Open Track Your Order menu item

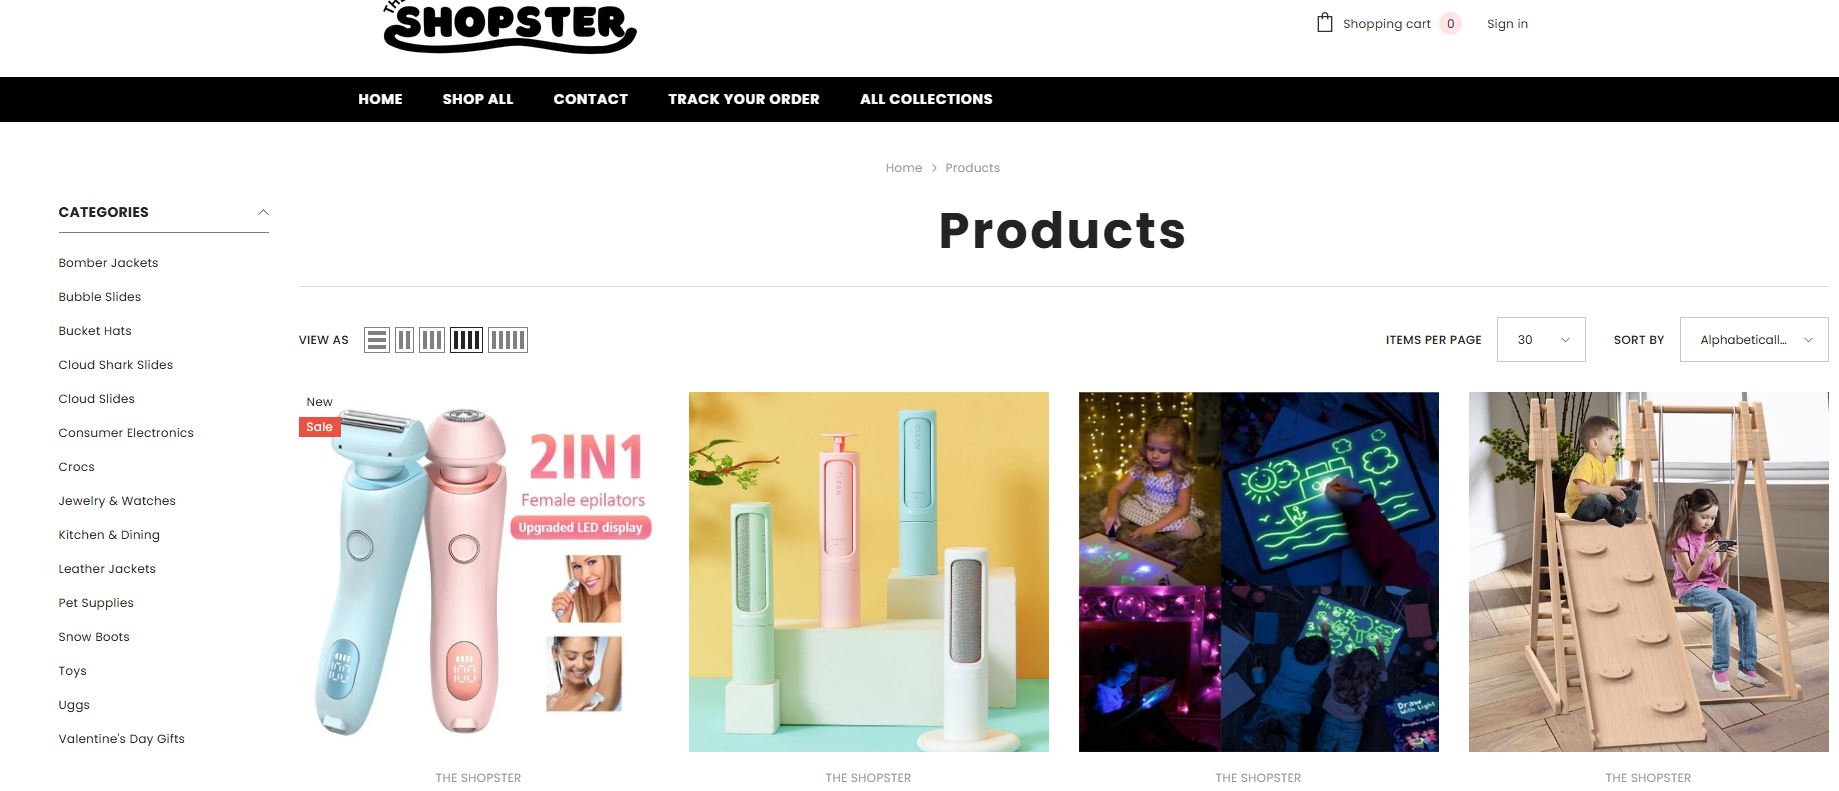[x=744, y=99]
